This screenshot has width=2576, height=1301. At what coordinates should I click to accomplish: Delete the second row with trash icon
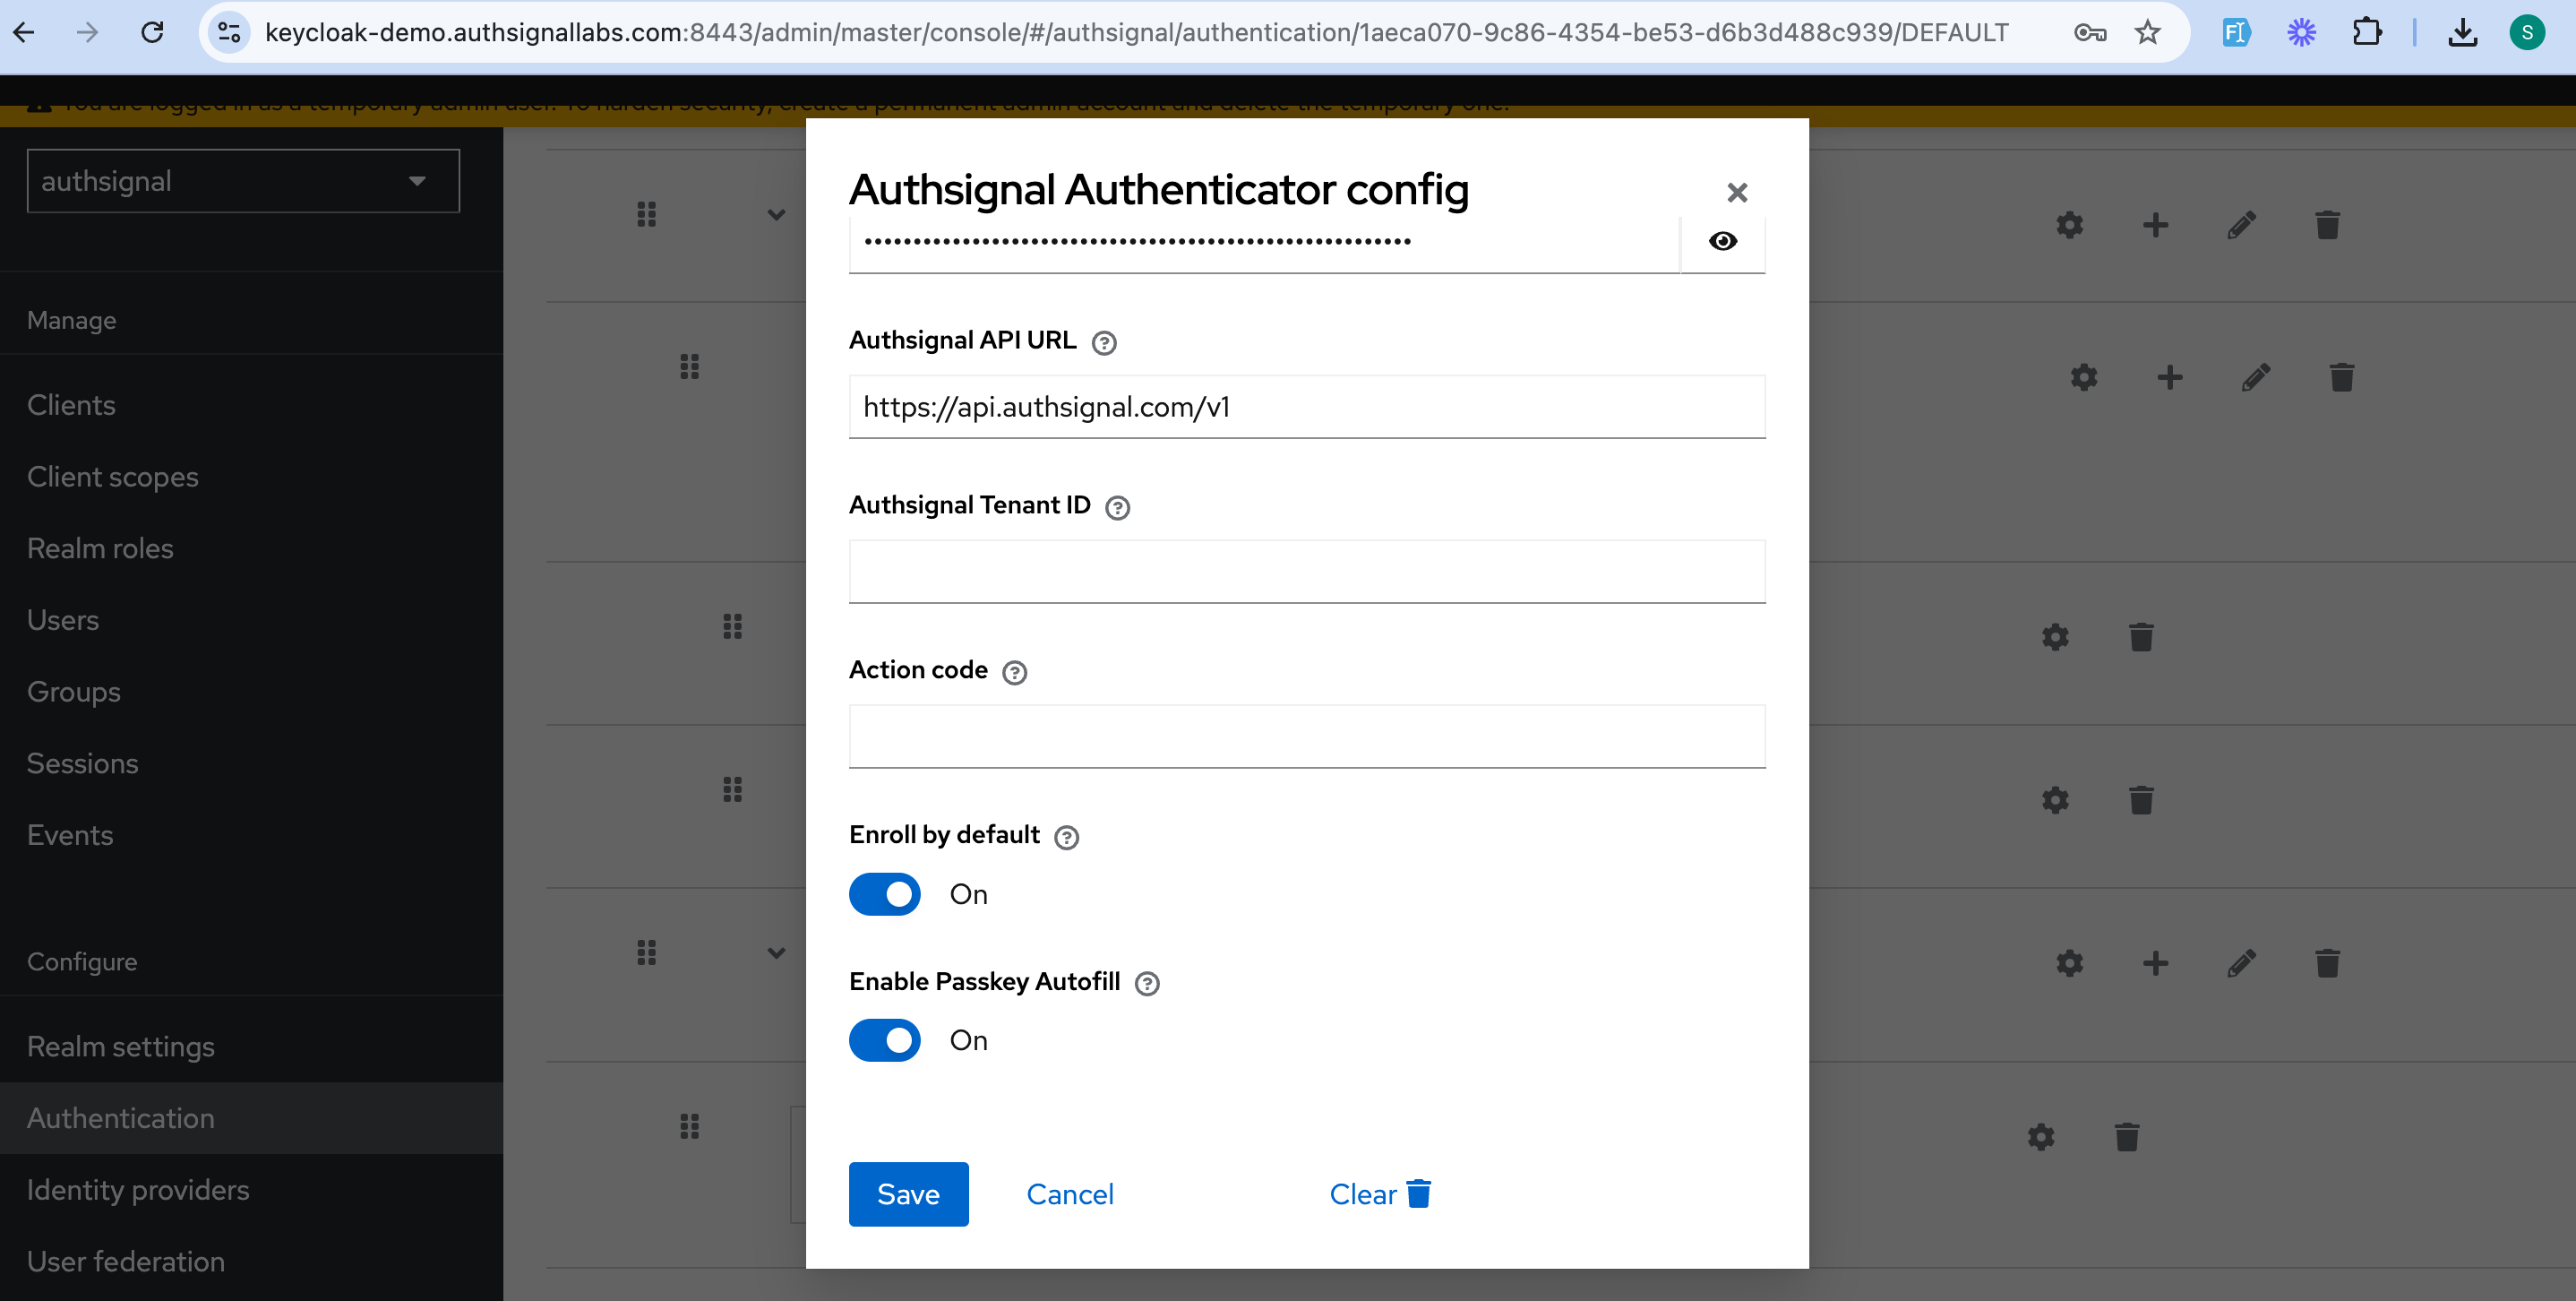pos(2341,377)
